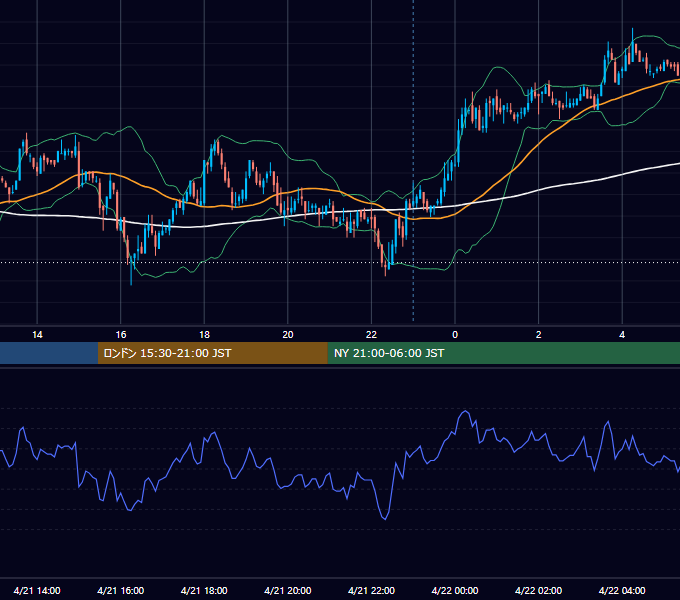Click the '0' hour label on price chart axis
The height and width of the screenshot is (600, 680).
click(455, 334)
